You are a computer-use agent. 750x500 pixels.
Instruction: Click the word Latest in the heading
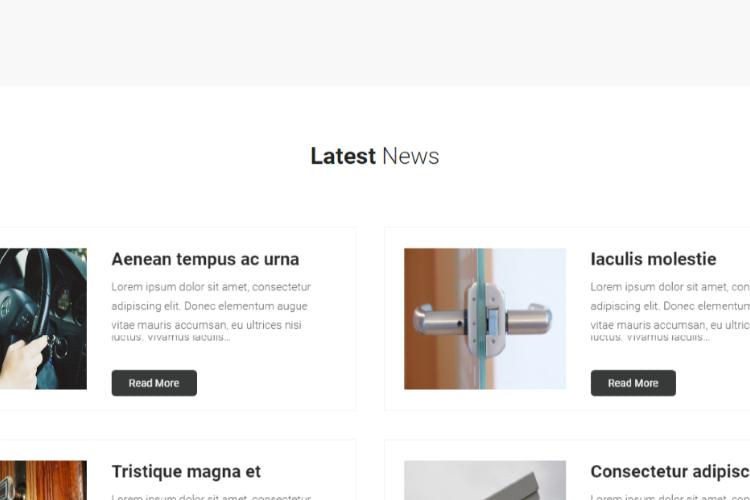click(x=343, y=156)
